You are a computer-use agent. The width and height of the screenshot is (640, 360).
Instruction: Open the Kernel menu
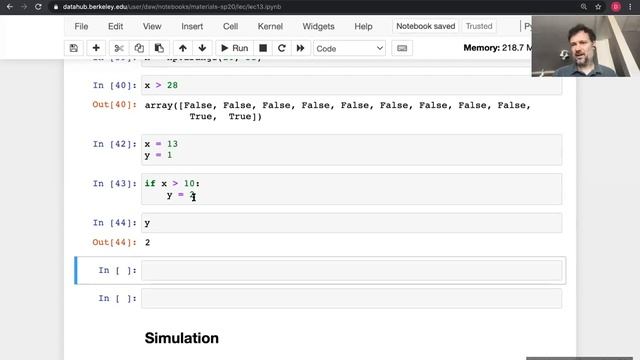pos(270,26)
